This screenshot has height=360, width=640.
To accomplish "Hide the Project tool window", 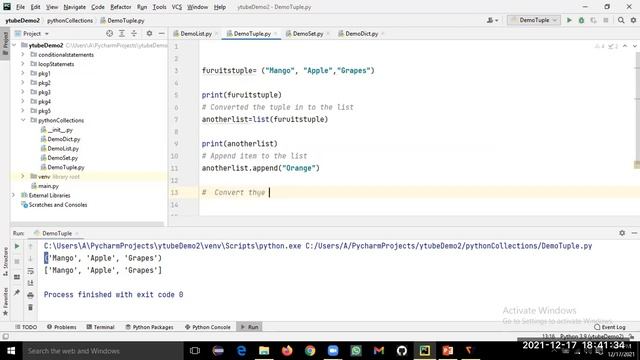I will point(162,33).
